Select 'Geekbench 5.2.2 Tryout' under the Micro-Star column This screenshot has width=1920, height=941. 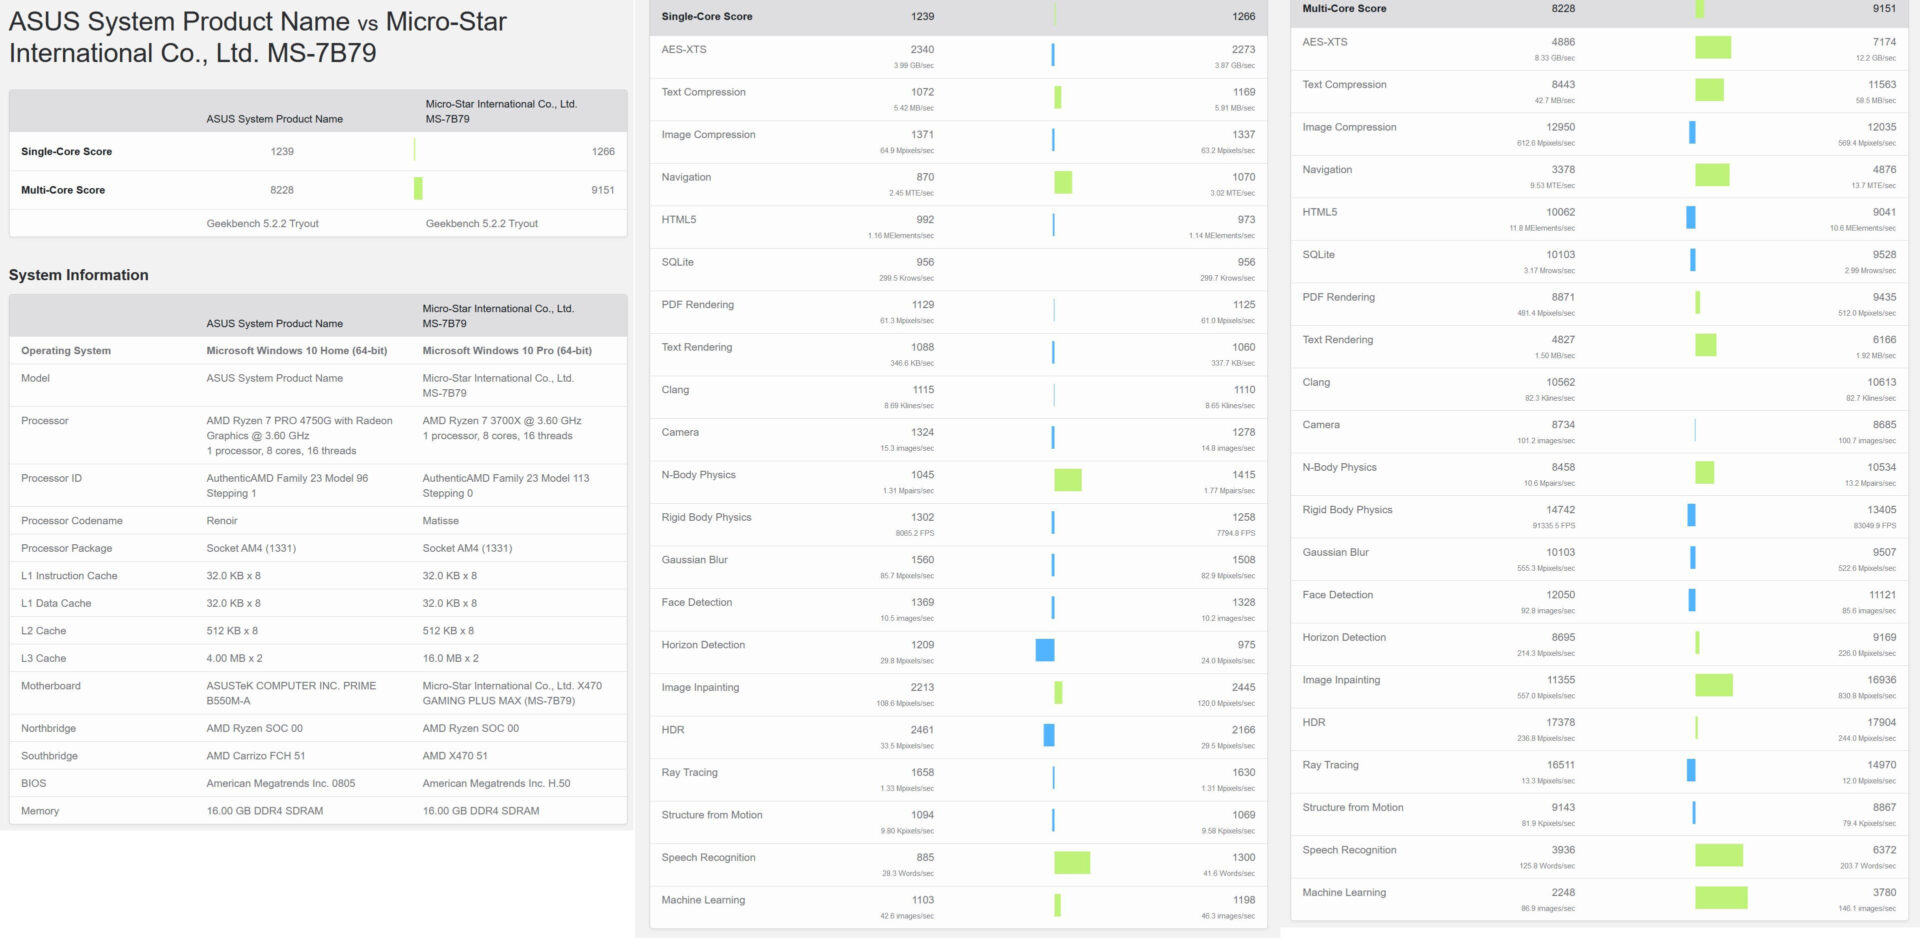(481, 224)
